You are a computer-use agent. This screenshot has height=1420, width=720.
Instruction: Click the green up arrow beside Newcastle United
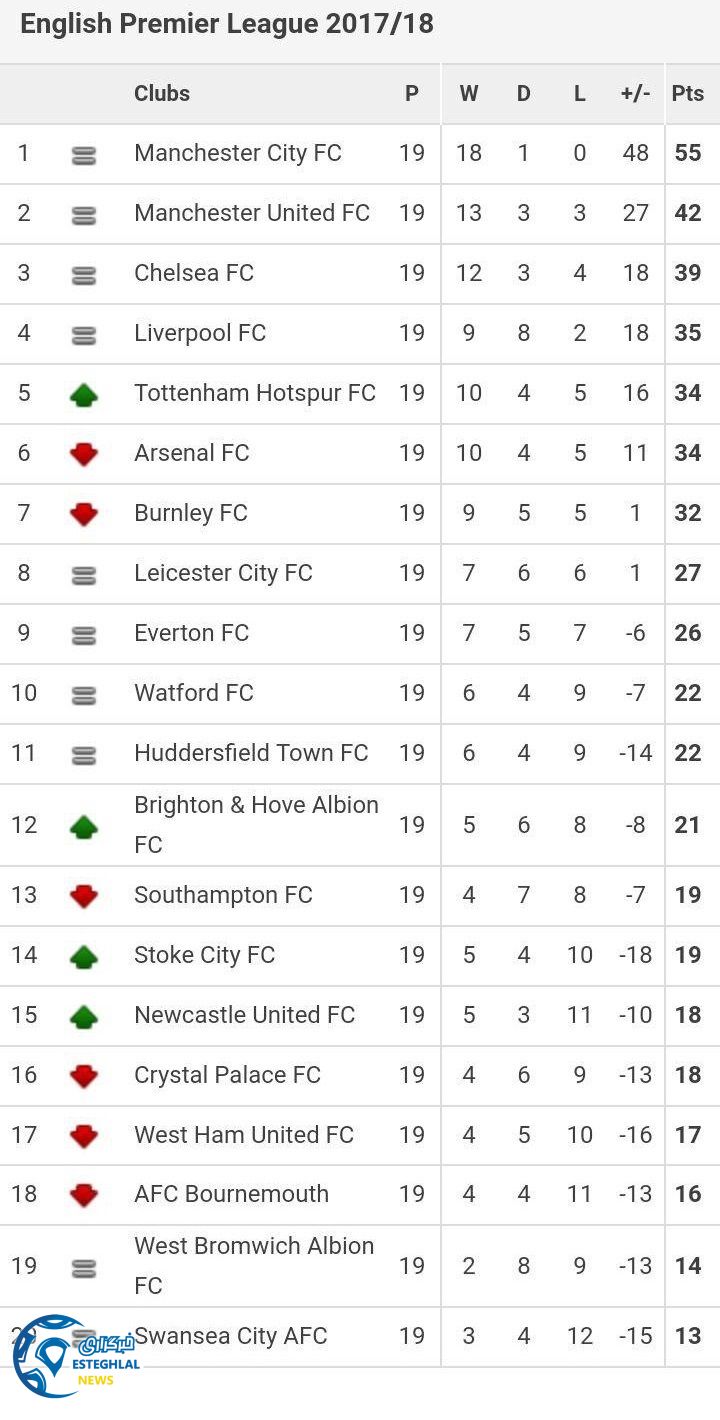[x=84, y=1017]
